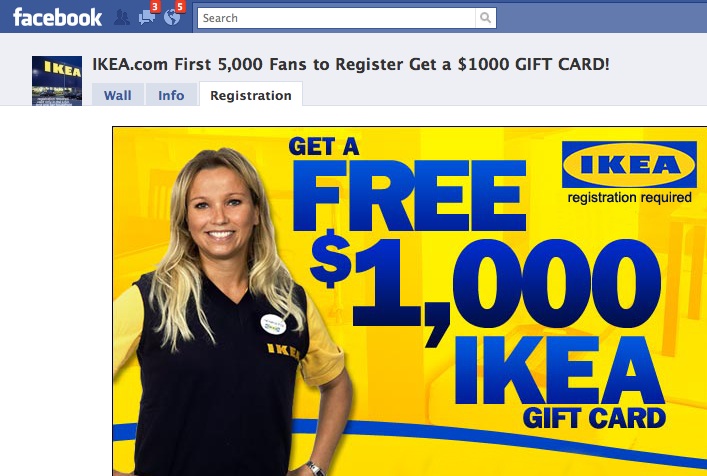Click the red 5 notifications badge
The width and height of the screenshot is (707, 476).
pyautogui.click(x=180, y=7)
